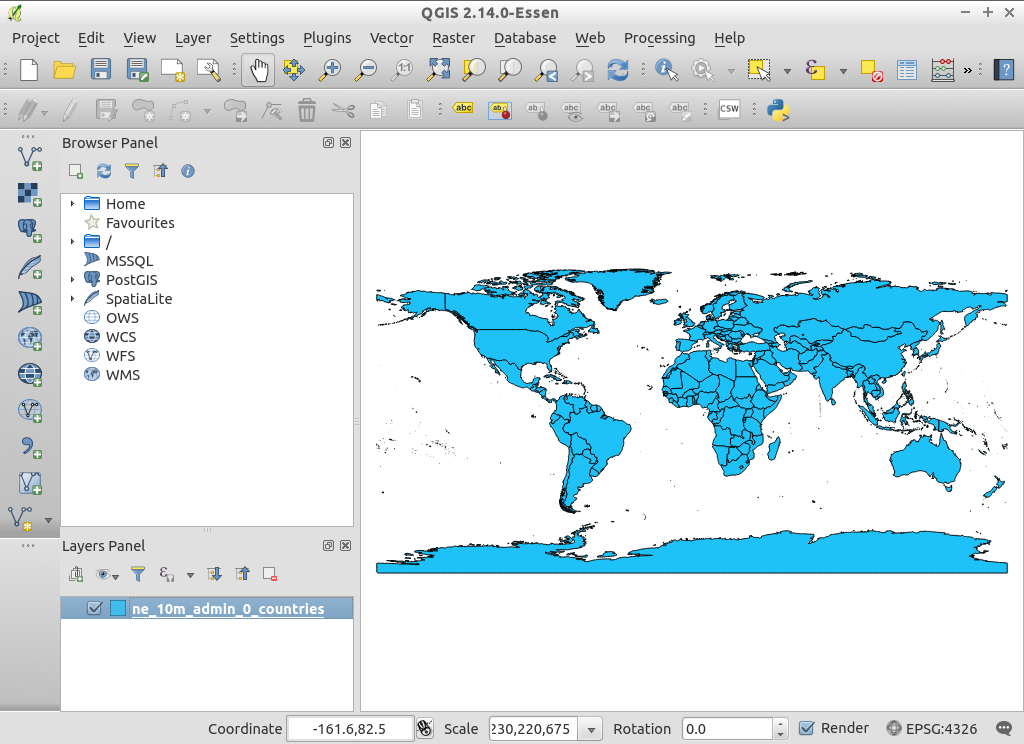Image resolution: width=1024 pixels, height=744 pixels.
Task: Click the Refresh map toolbar icon
Action: click(617, 70)
